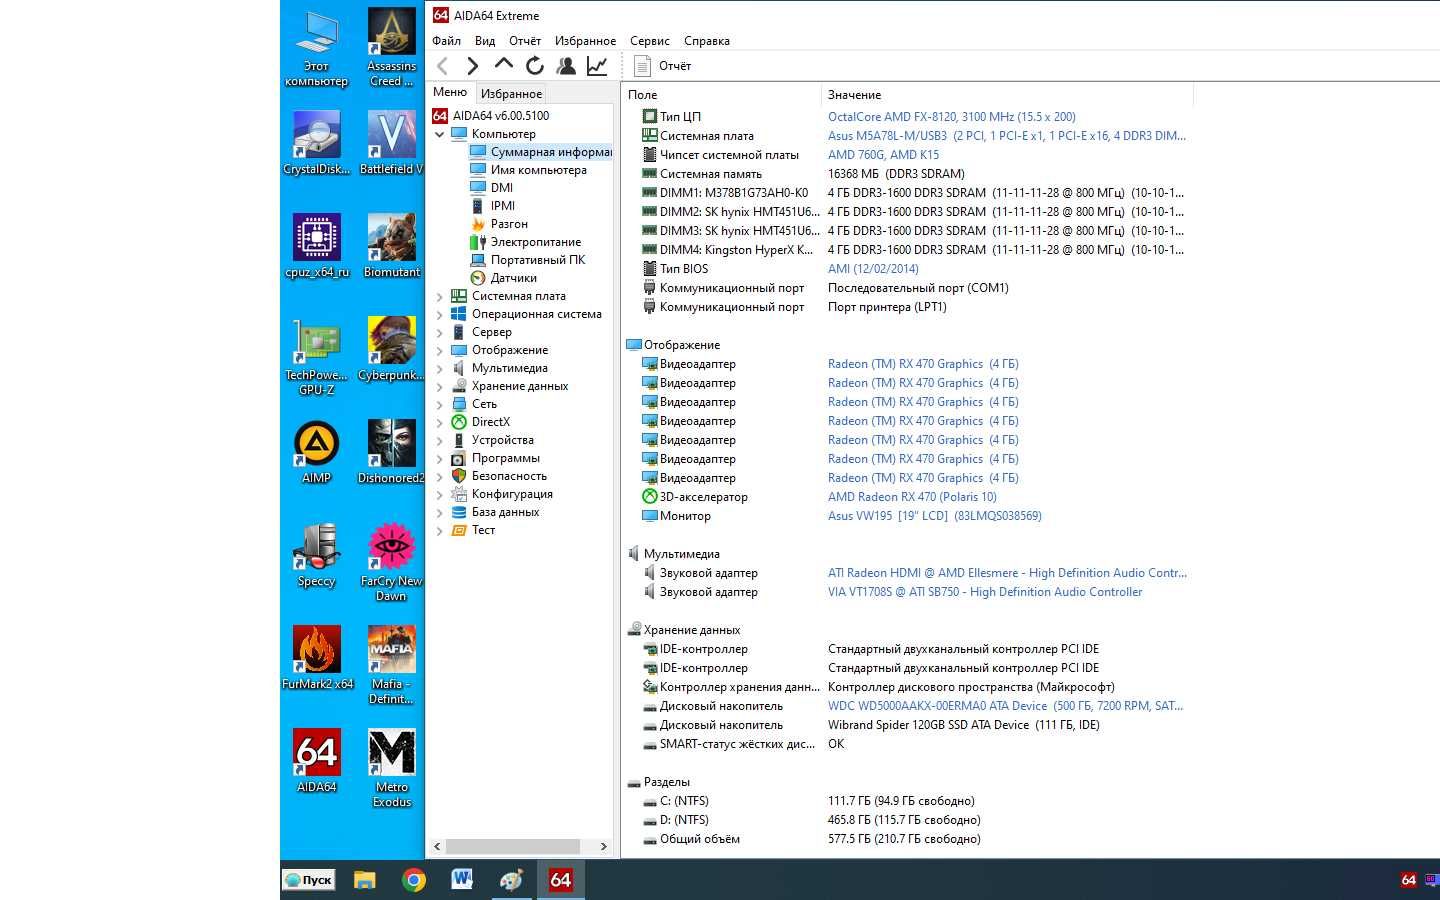The width and height of the screenshot is (1440, 900).
Task: Open the graph chart toolbar icon
Action: (x=597, y=66)
